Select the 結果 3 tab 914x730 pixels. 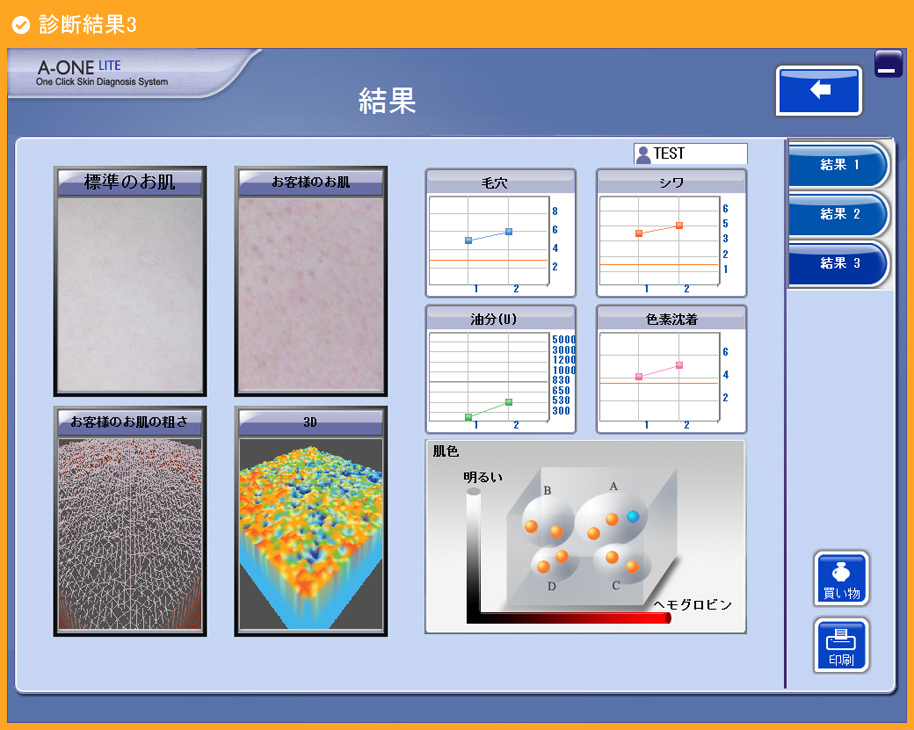838,263
